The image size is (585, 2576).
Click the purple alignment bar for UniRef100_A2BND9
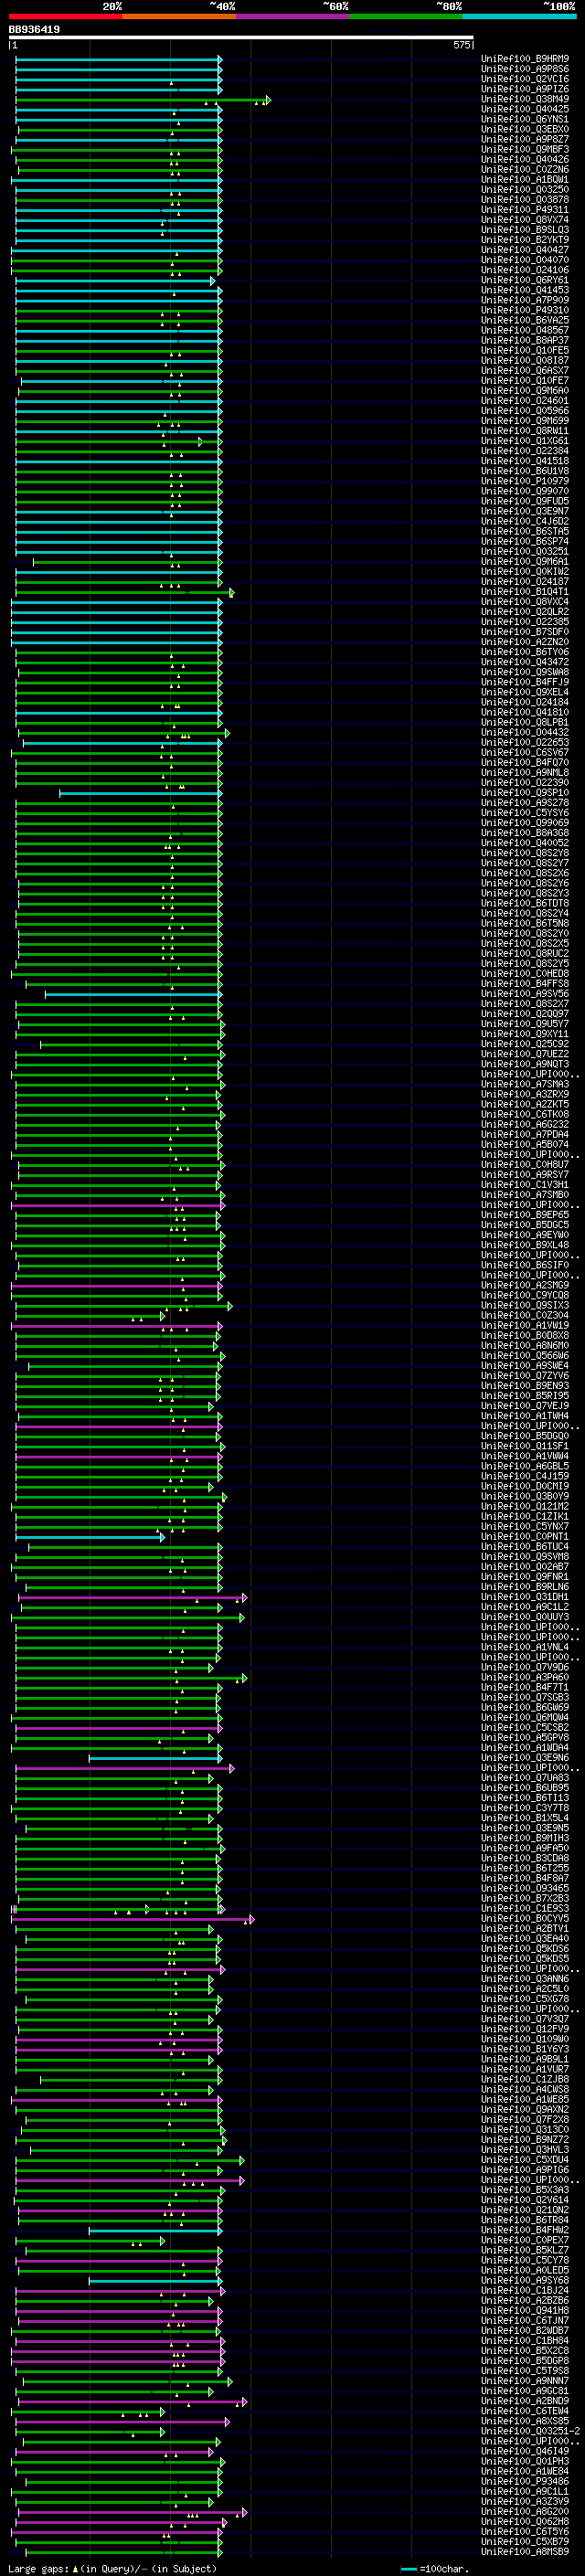pos(132,2402)
